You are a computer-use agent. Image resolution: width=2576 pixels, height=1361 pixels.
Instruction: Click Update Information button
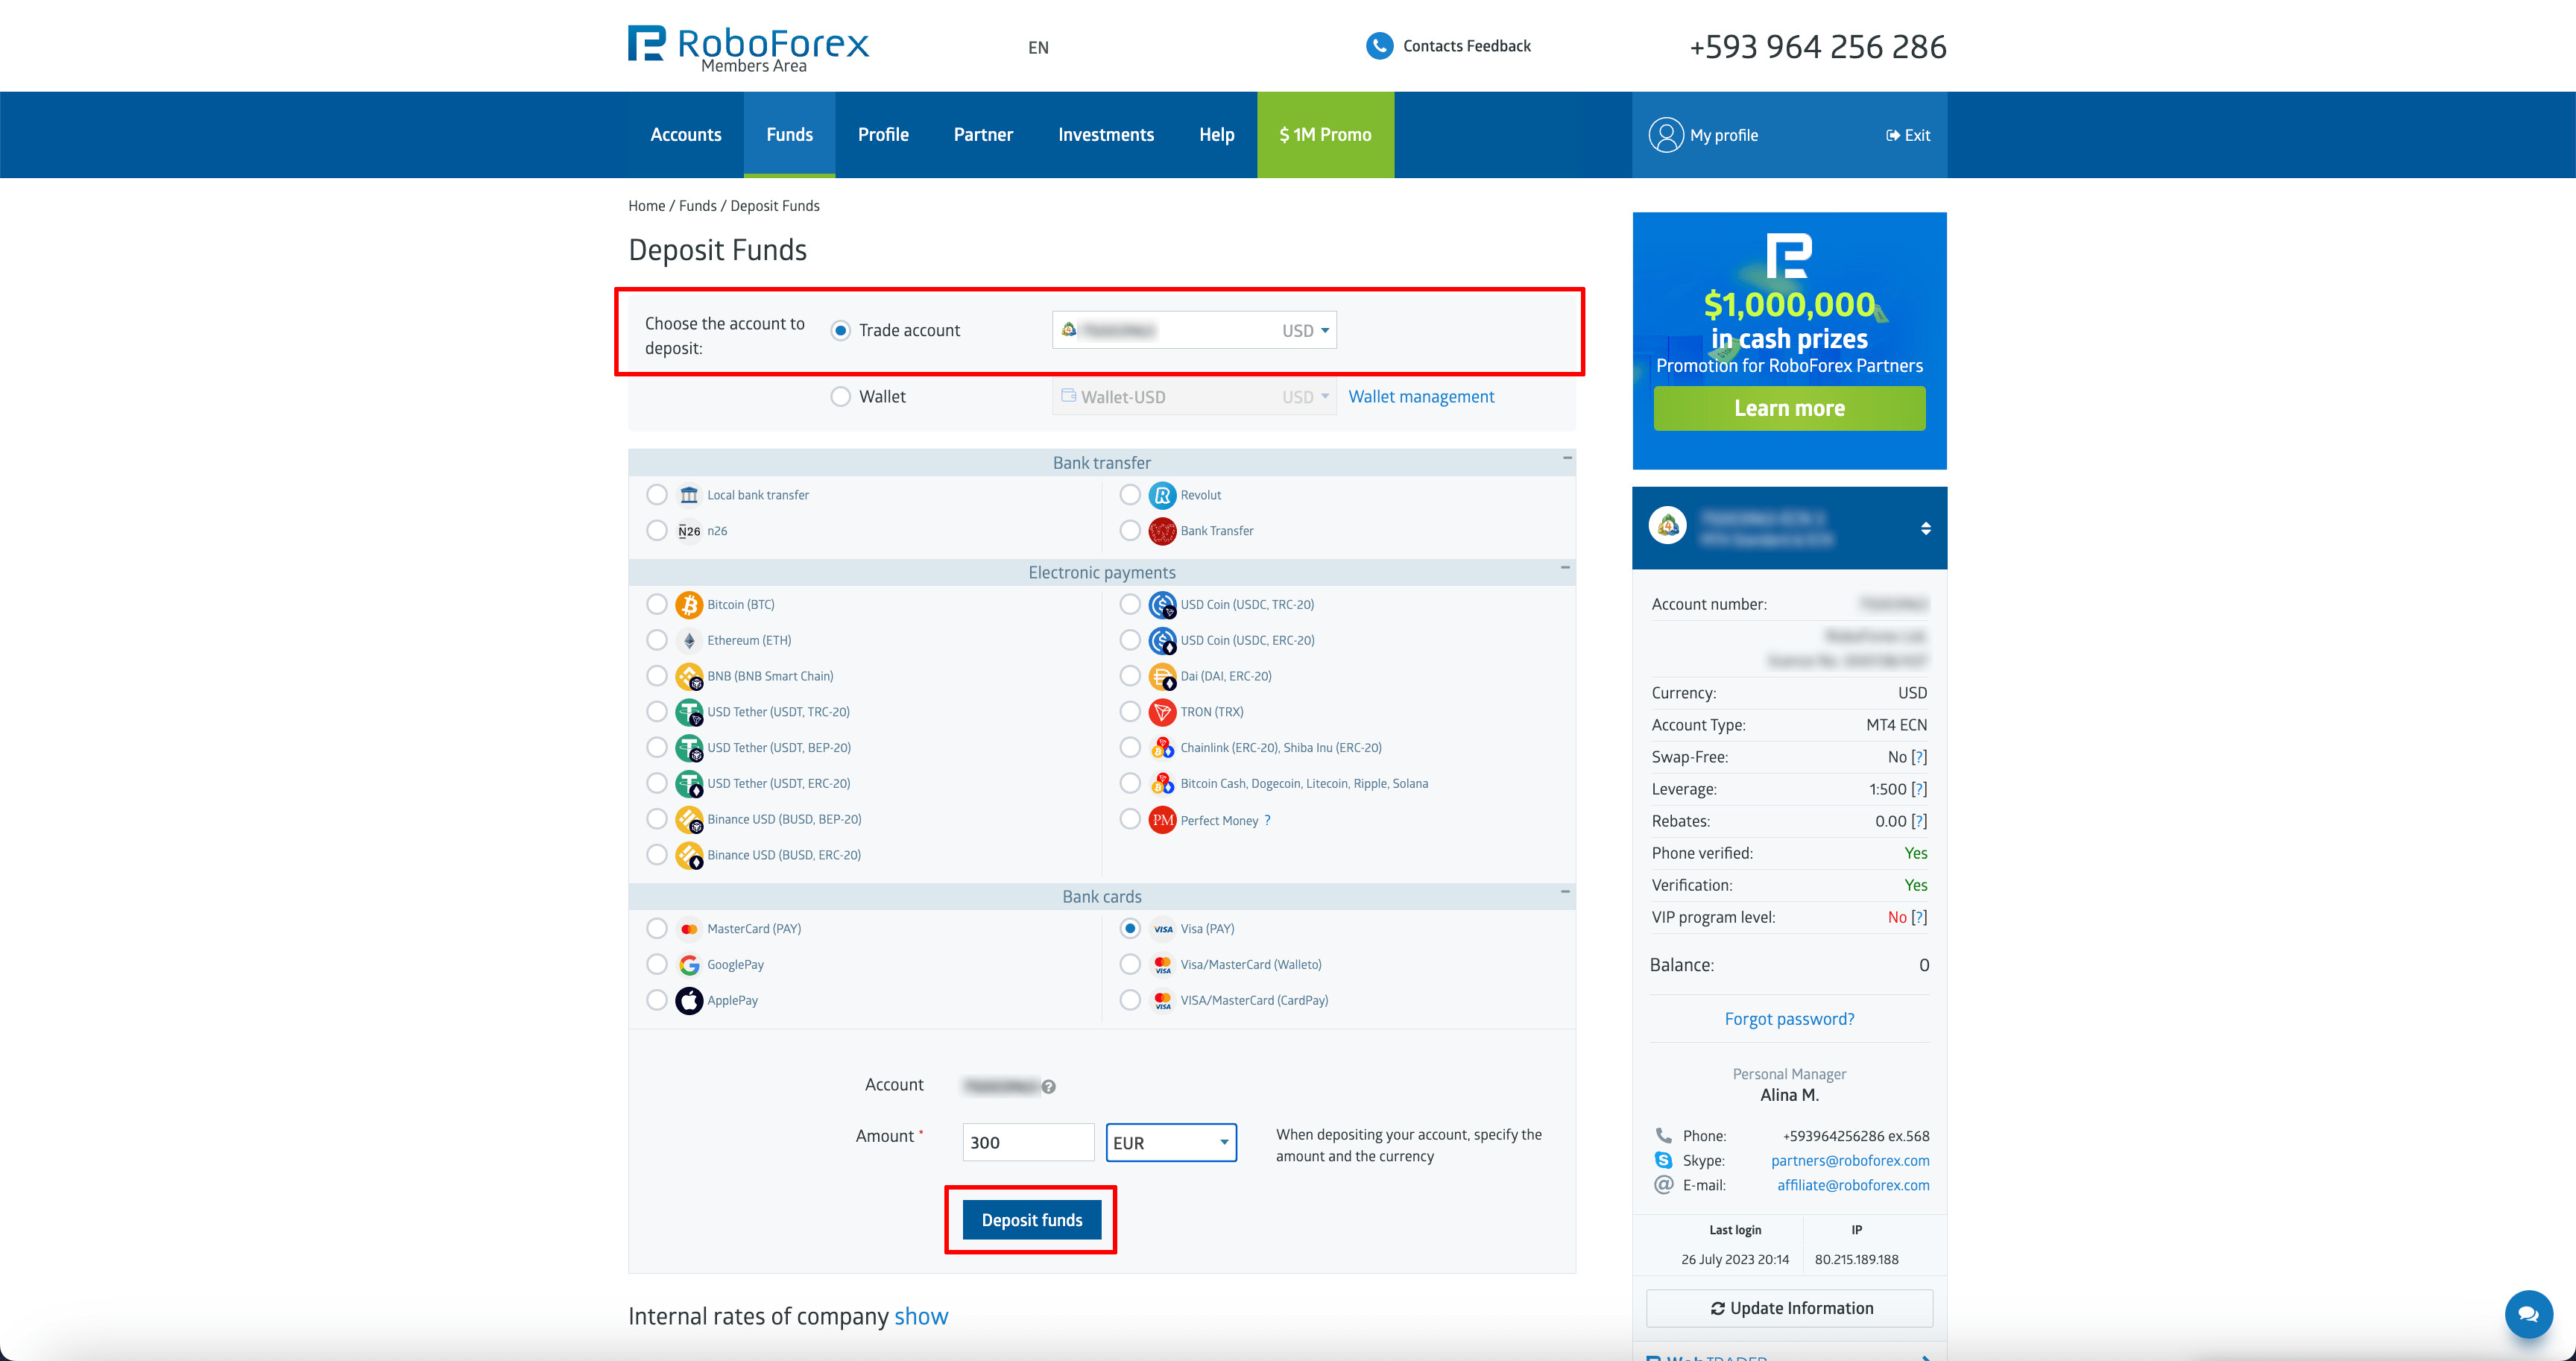click(1789, 1309)
